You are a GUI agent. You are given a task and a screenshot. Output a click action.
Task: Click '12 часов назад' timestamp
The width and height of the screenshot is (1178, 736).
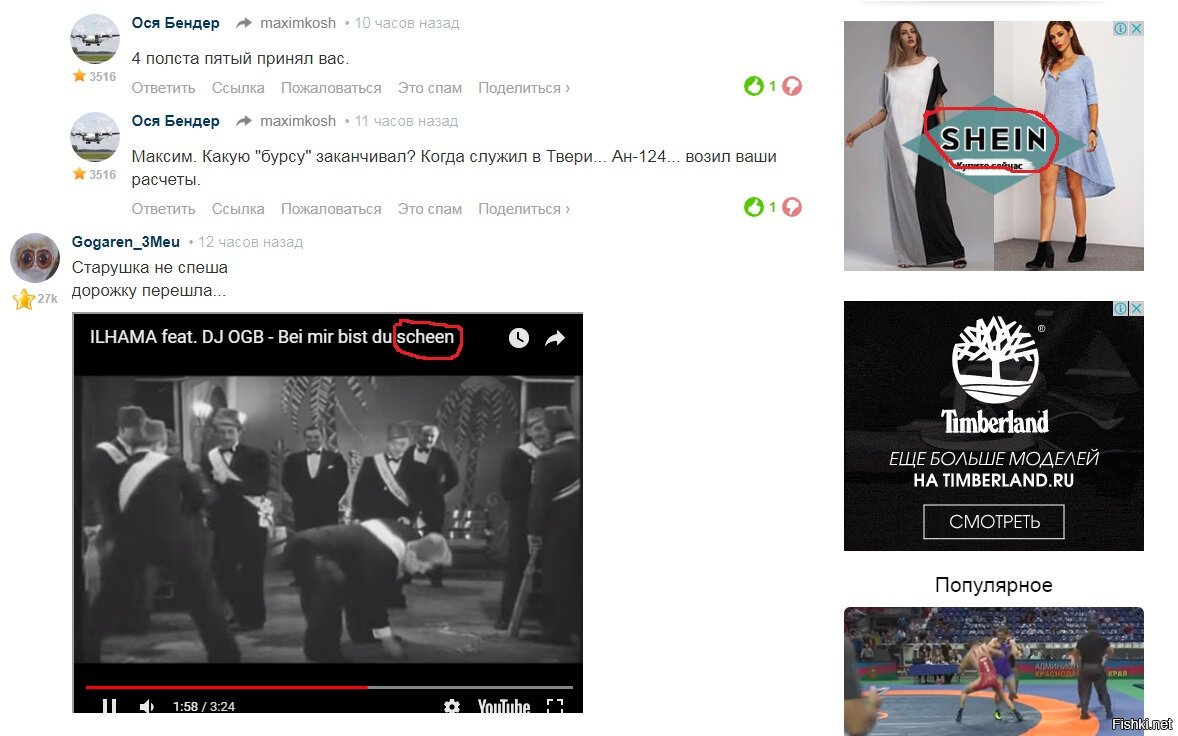pyautogui.click(x=250, y=242)
